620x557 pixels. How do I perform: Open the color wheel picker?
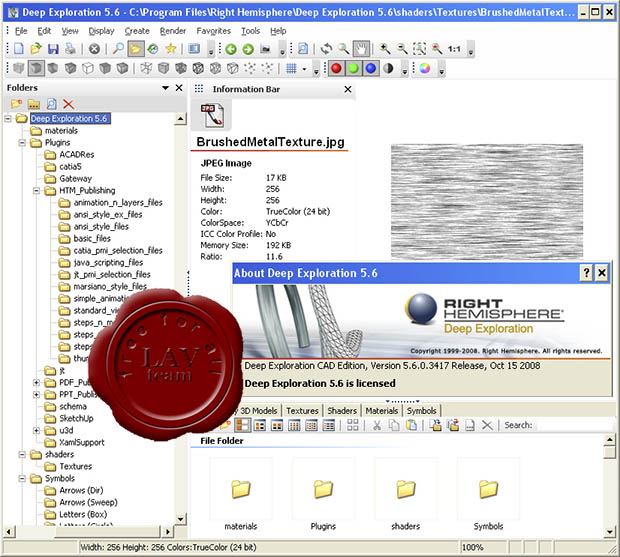(x=425, y=68)
